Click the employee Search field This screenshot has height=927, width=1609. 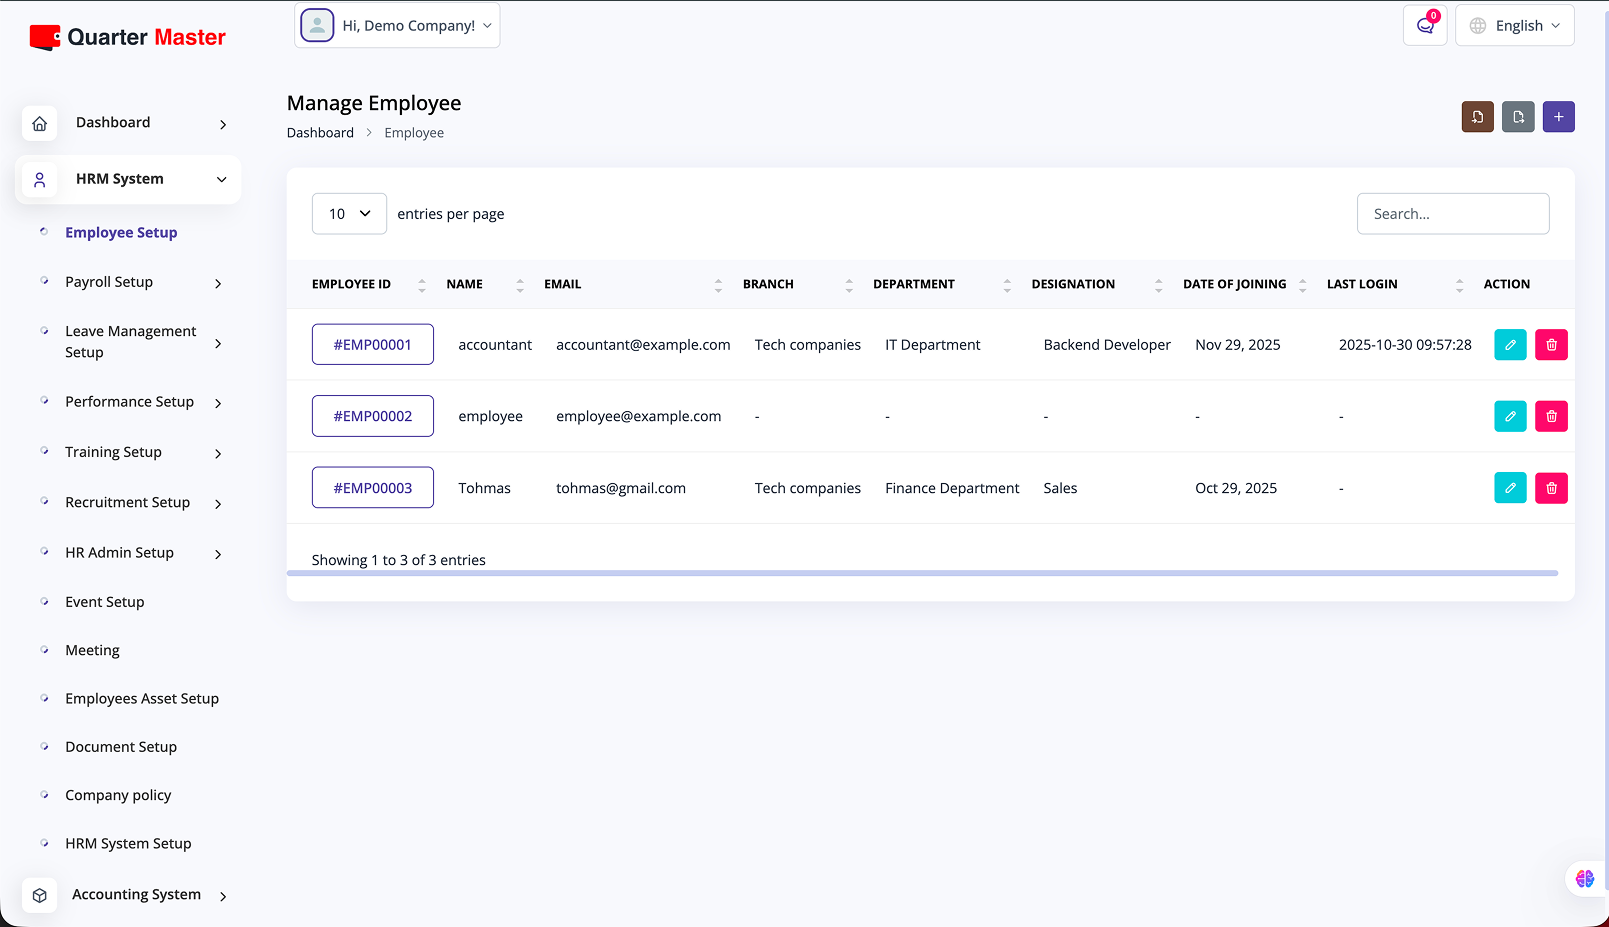[x=1452, y=214]
